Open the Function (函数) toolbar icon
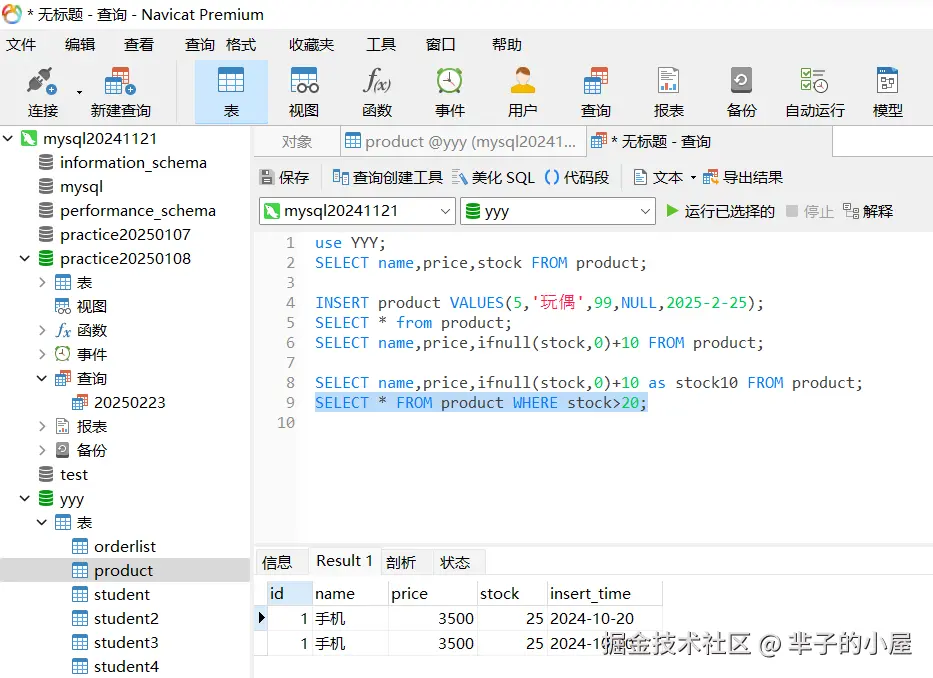 pyautogui.click(x=377, y=92)
